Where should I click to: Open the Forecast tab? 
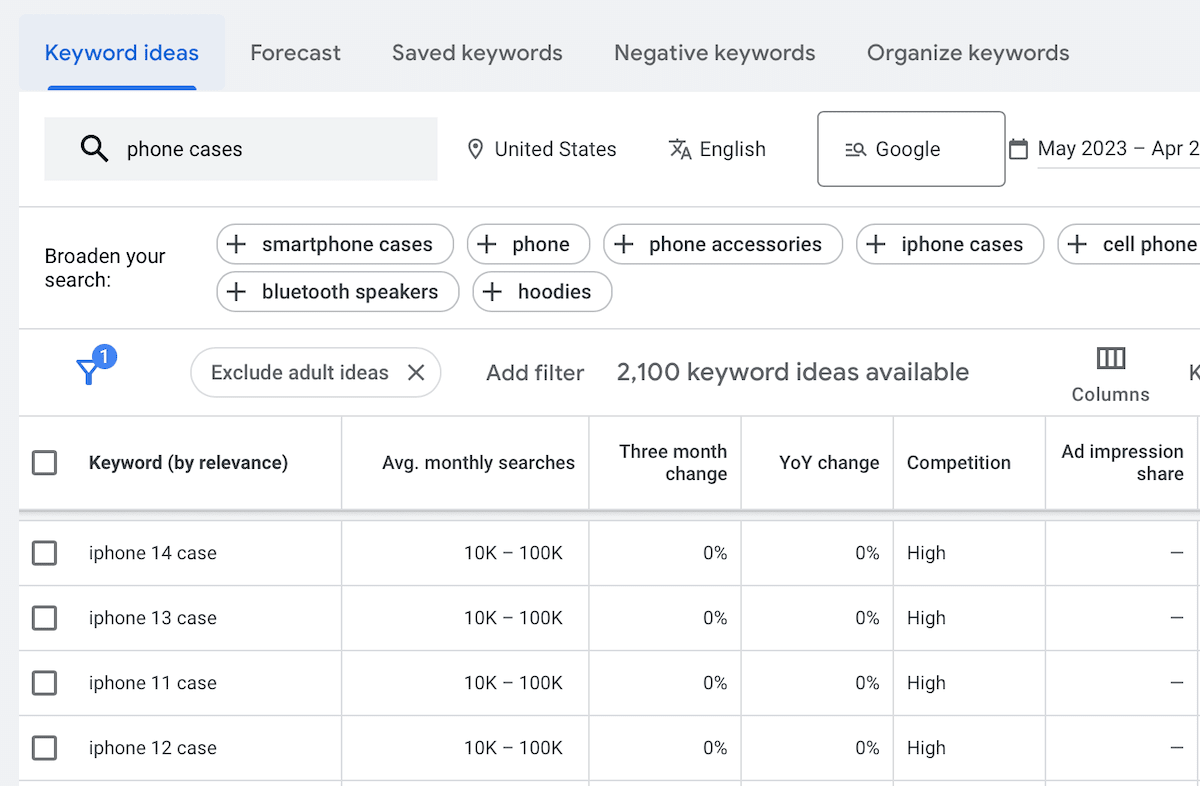tap(295, 53)
